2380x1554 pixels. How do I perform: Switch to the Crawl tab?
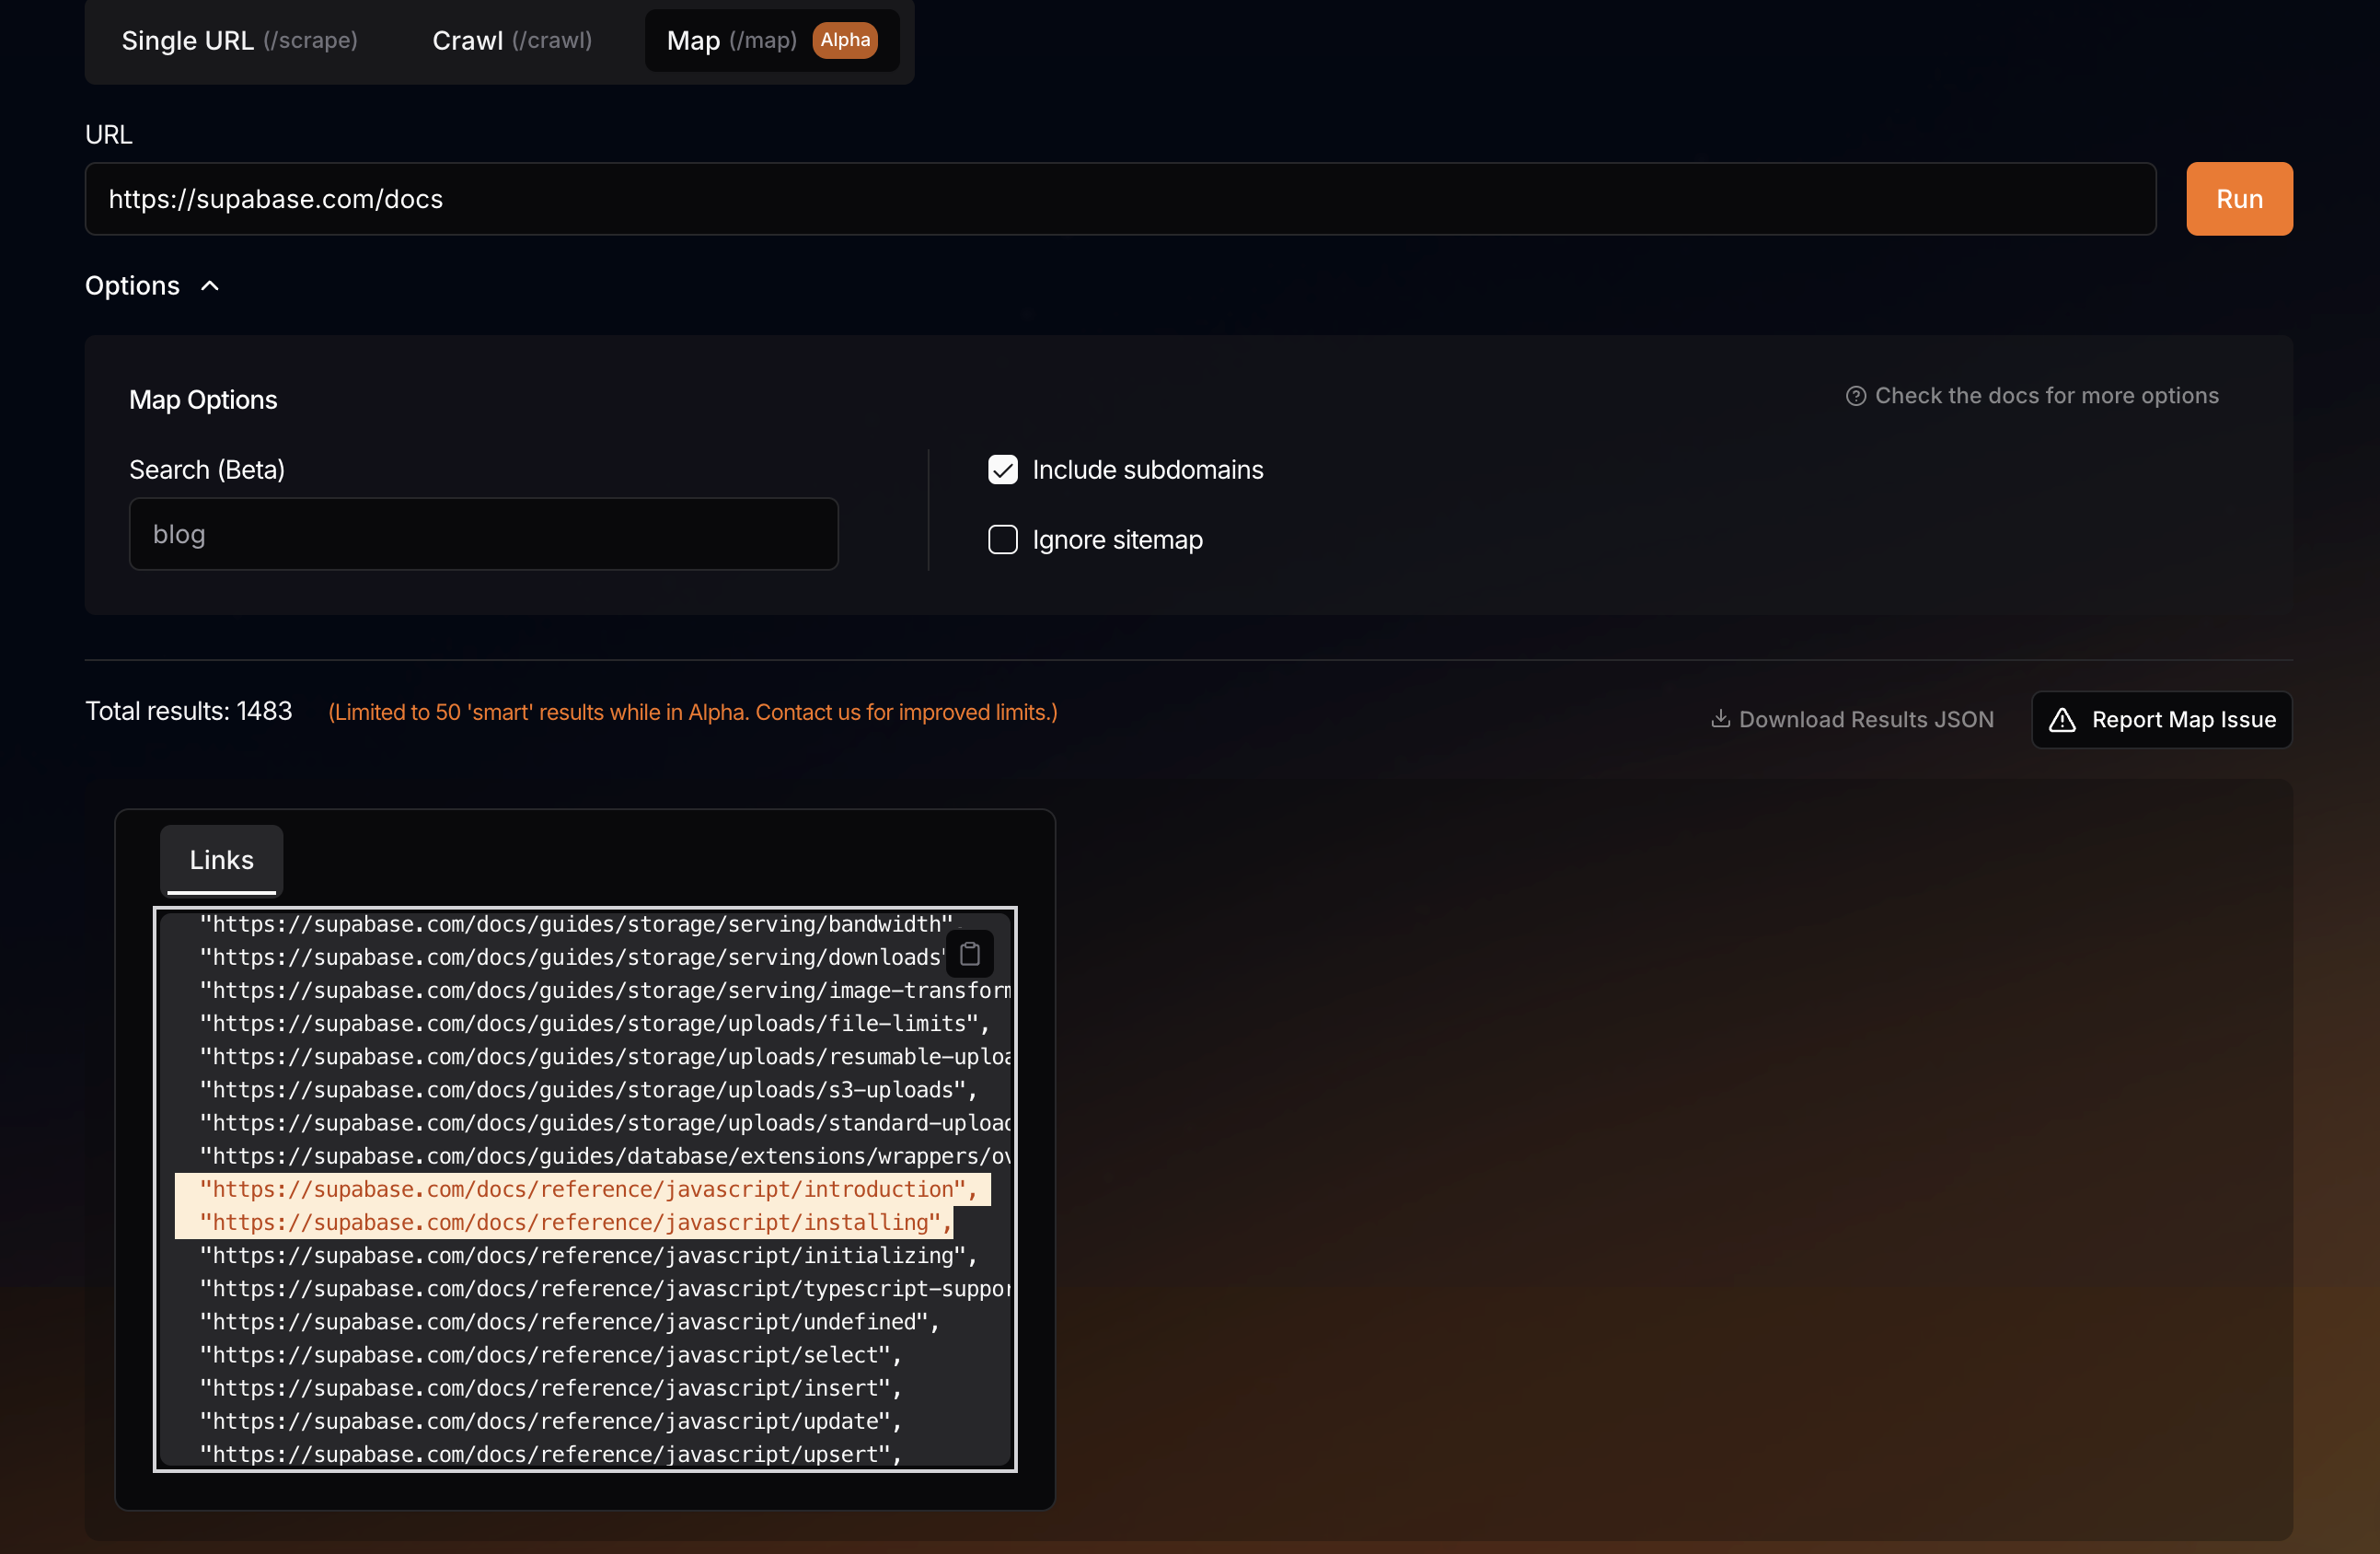click(511, 40)
